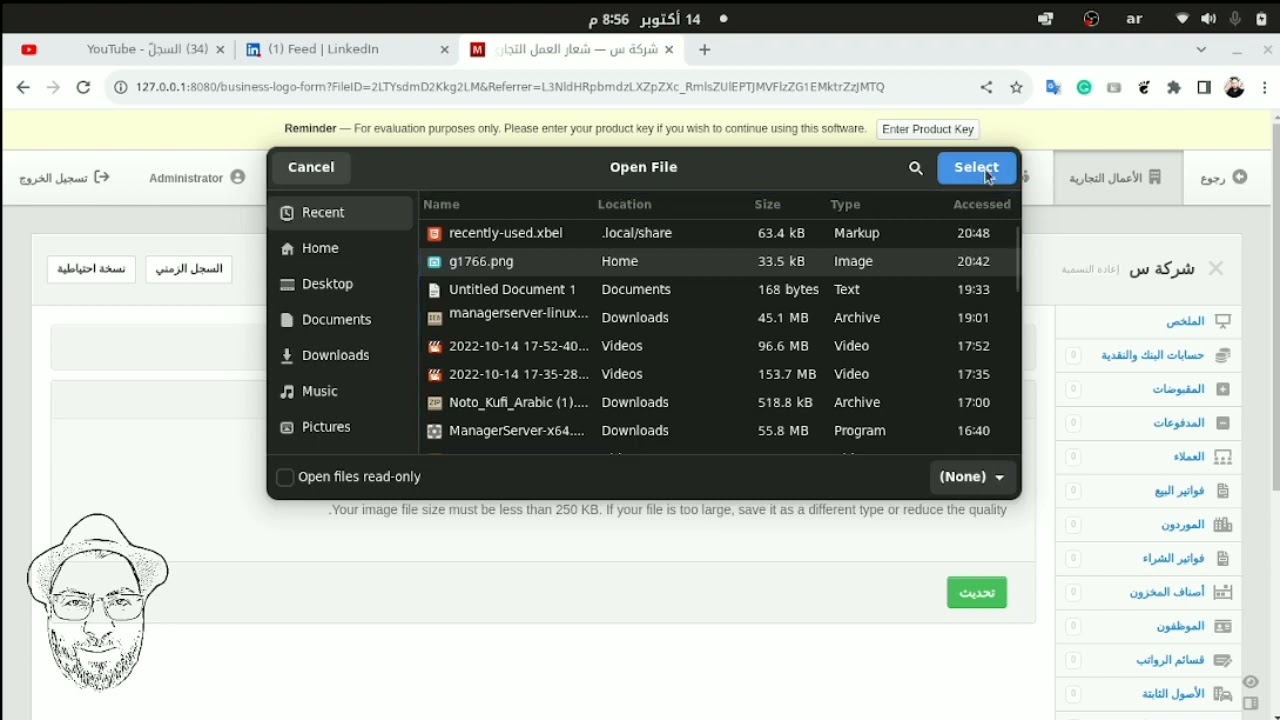Open the (None) file filter dropdown

pos(972,477)
